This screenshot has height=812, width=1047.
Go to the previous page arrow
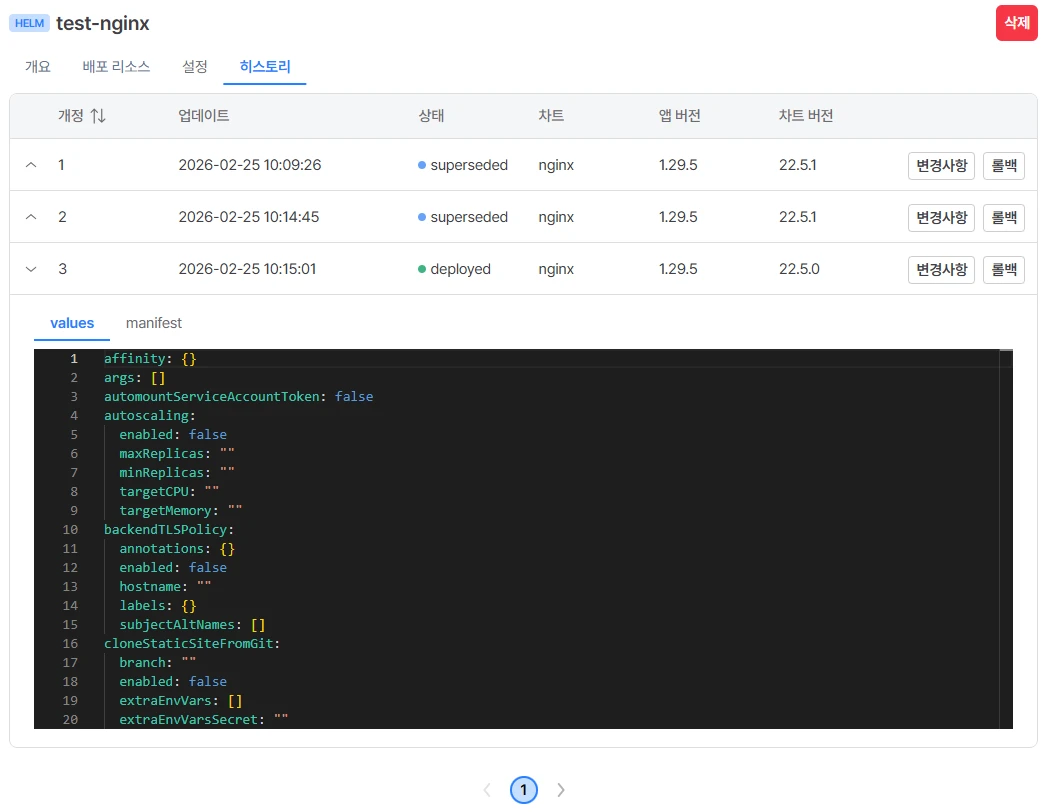tap(487, 790)
